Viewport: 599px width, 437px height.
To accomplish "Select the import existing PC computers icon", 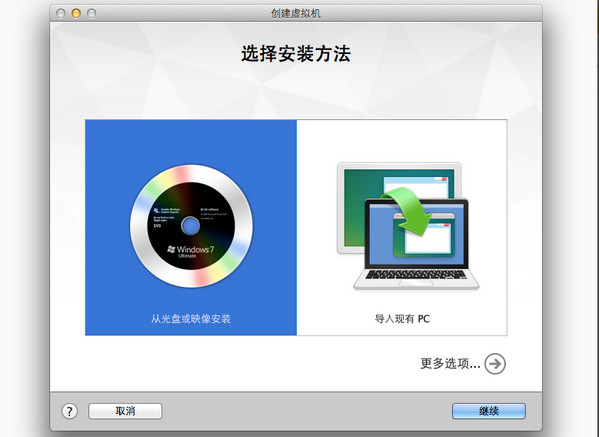I will click(408, 226).
